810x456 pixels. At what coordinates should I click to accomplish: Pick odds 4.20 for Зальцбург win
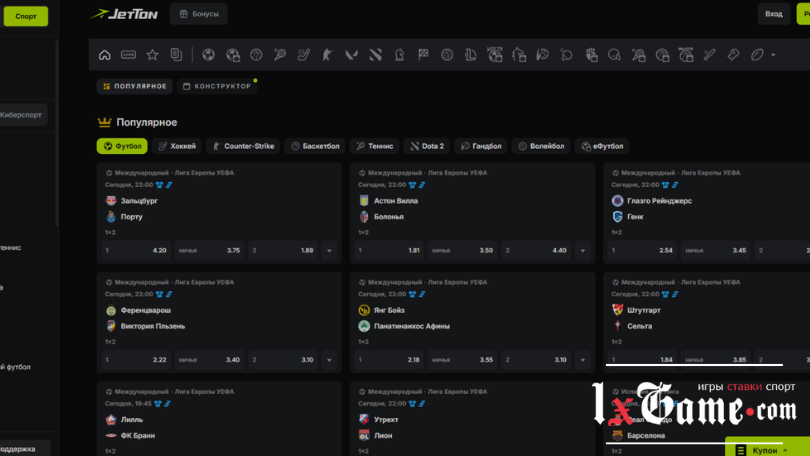[x=135, y=250]
